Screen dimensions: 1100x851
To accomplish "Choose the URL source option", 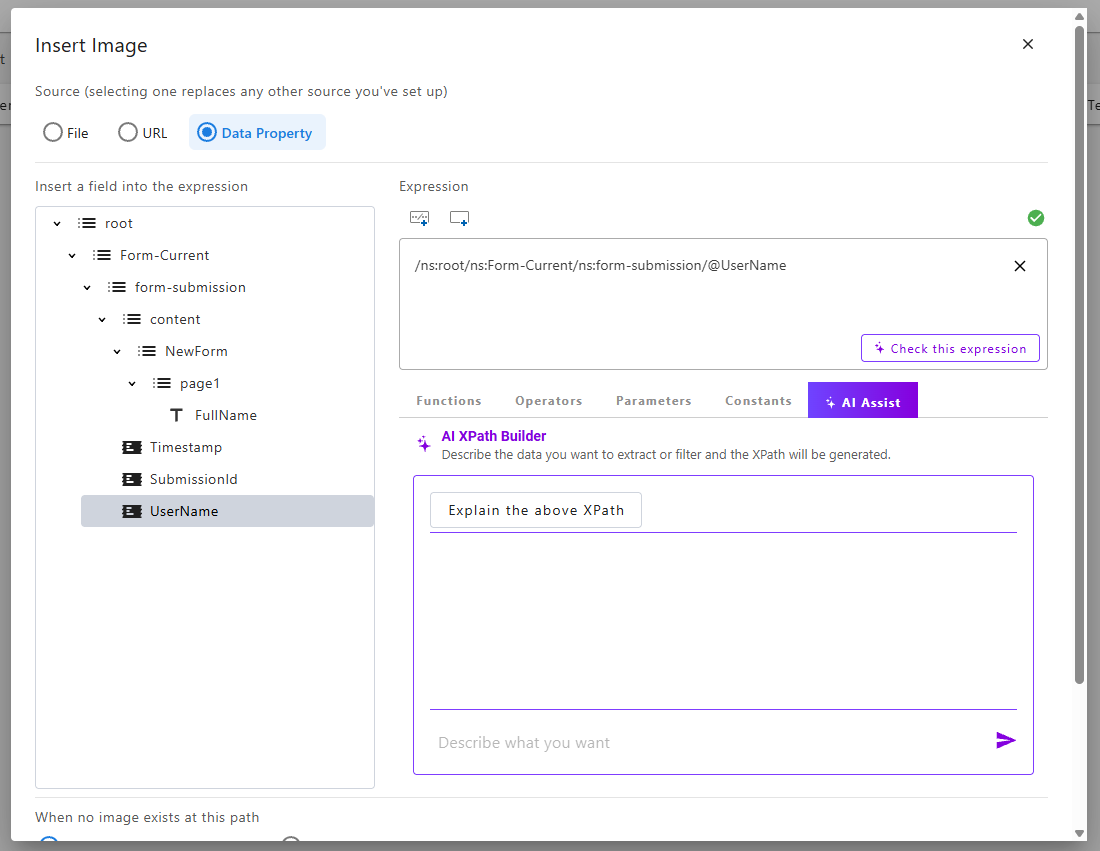I will (128, 133).
